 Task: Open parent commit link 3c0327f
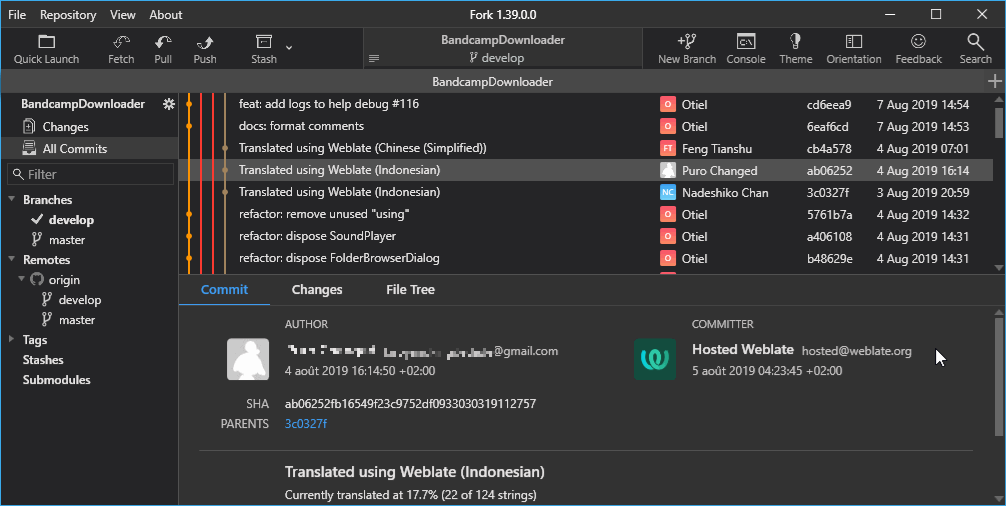coord(305,424)
